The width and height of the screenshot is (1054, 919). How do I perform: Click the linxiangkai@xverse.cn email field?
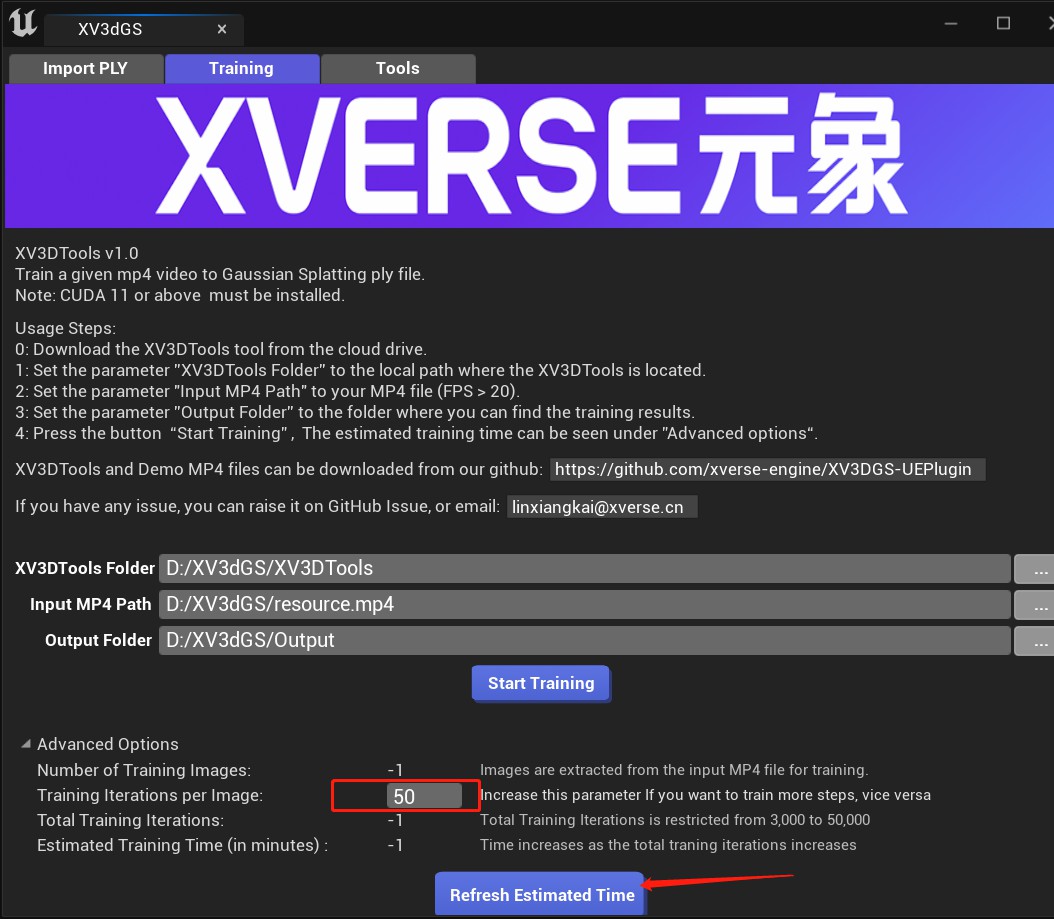[x=602, y=507]
